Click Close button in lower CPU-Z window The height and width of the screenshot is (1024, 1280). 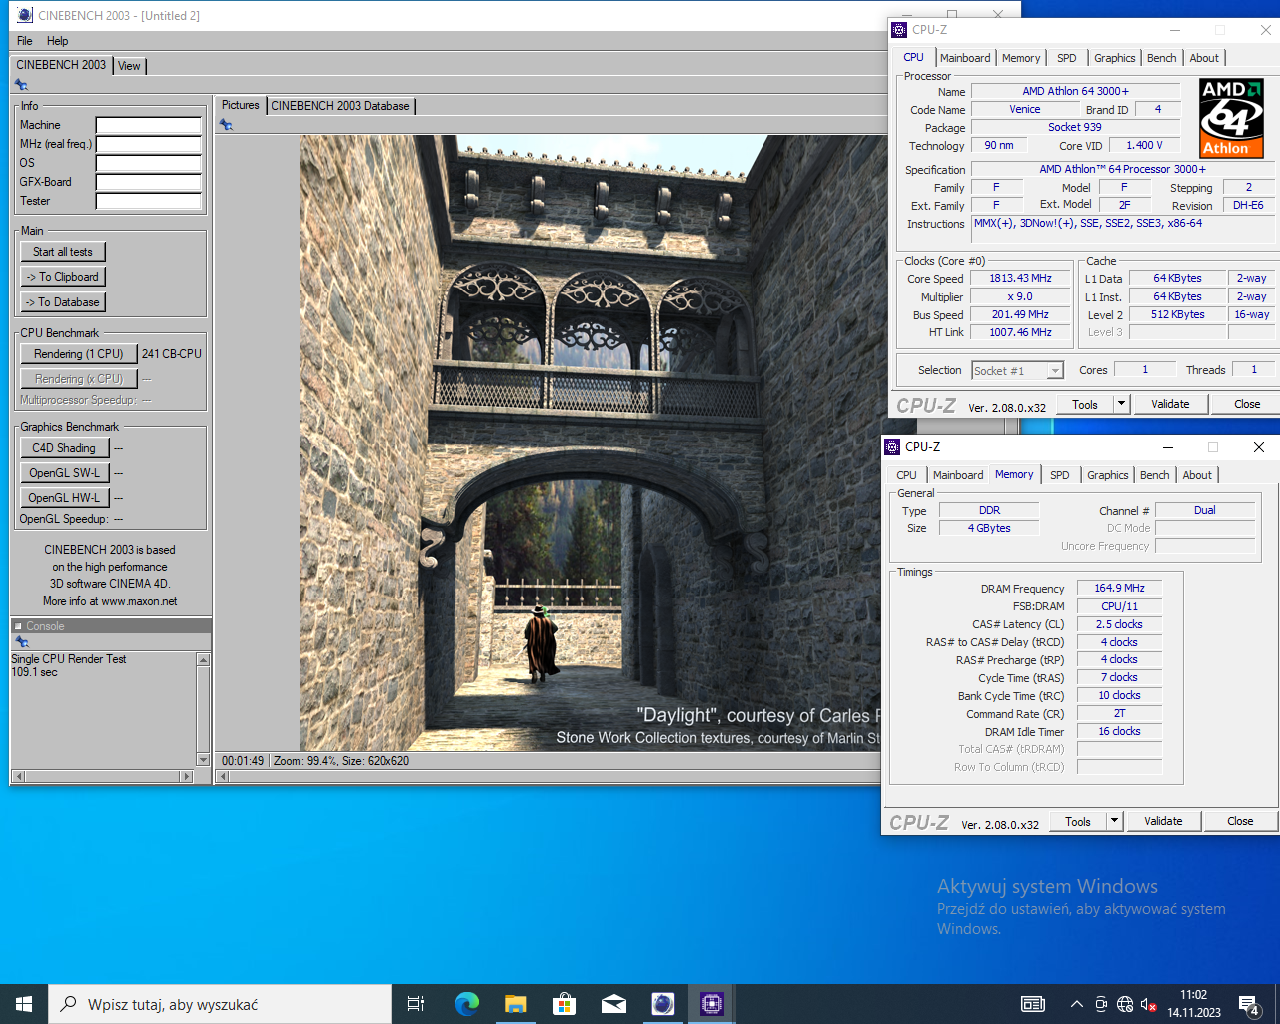[x=1240, y=822]
